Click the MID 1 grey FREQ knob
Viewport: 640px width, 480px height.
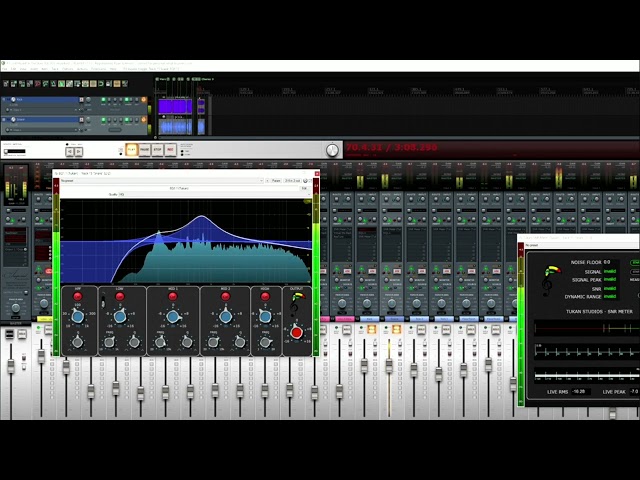click(x=160, y=342)
